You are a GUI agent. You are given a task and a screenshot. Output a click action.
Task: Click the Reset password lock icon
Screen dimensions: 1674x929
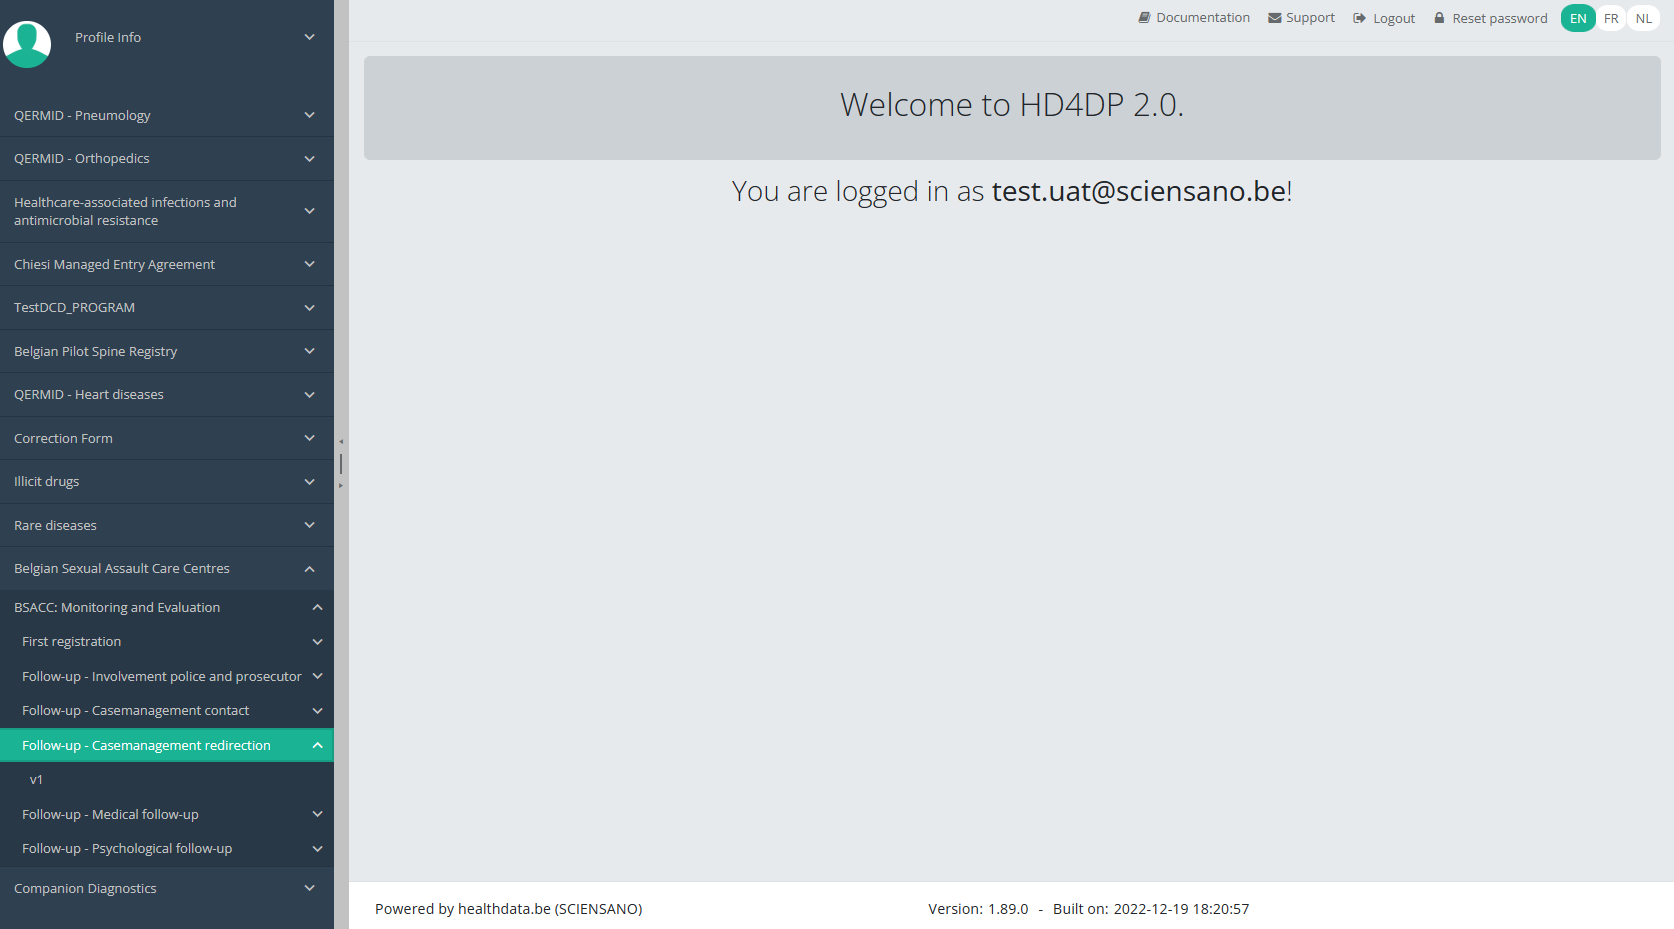pos(1439,18)
